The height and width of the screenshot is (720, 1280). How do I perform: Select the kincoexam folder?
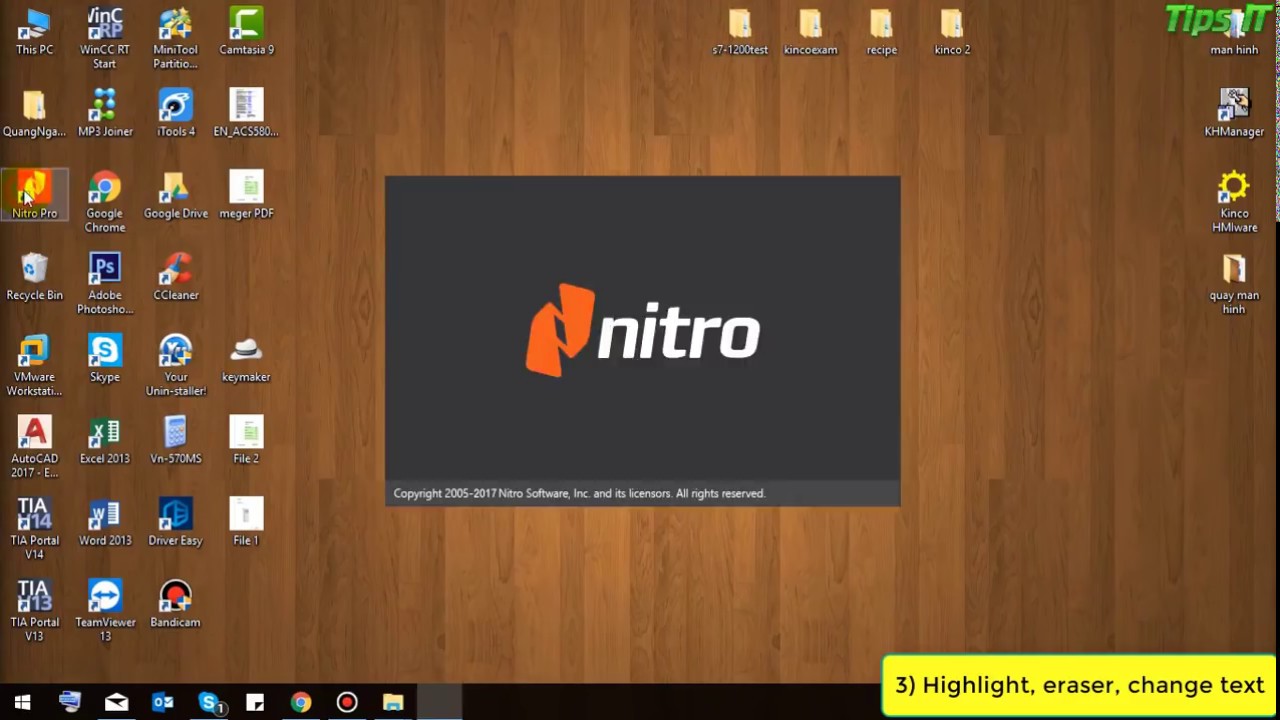point(810,31)
